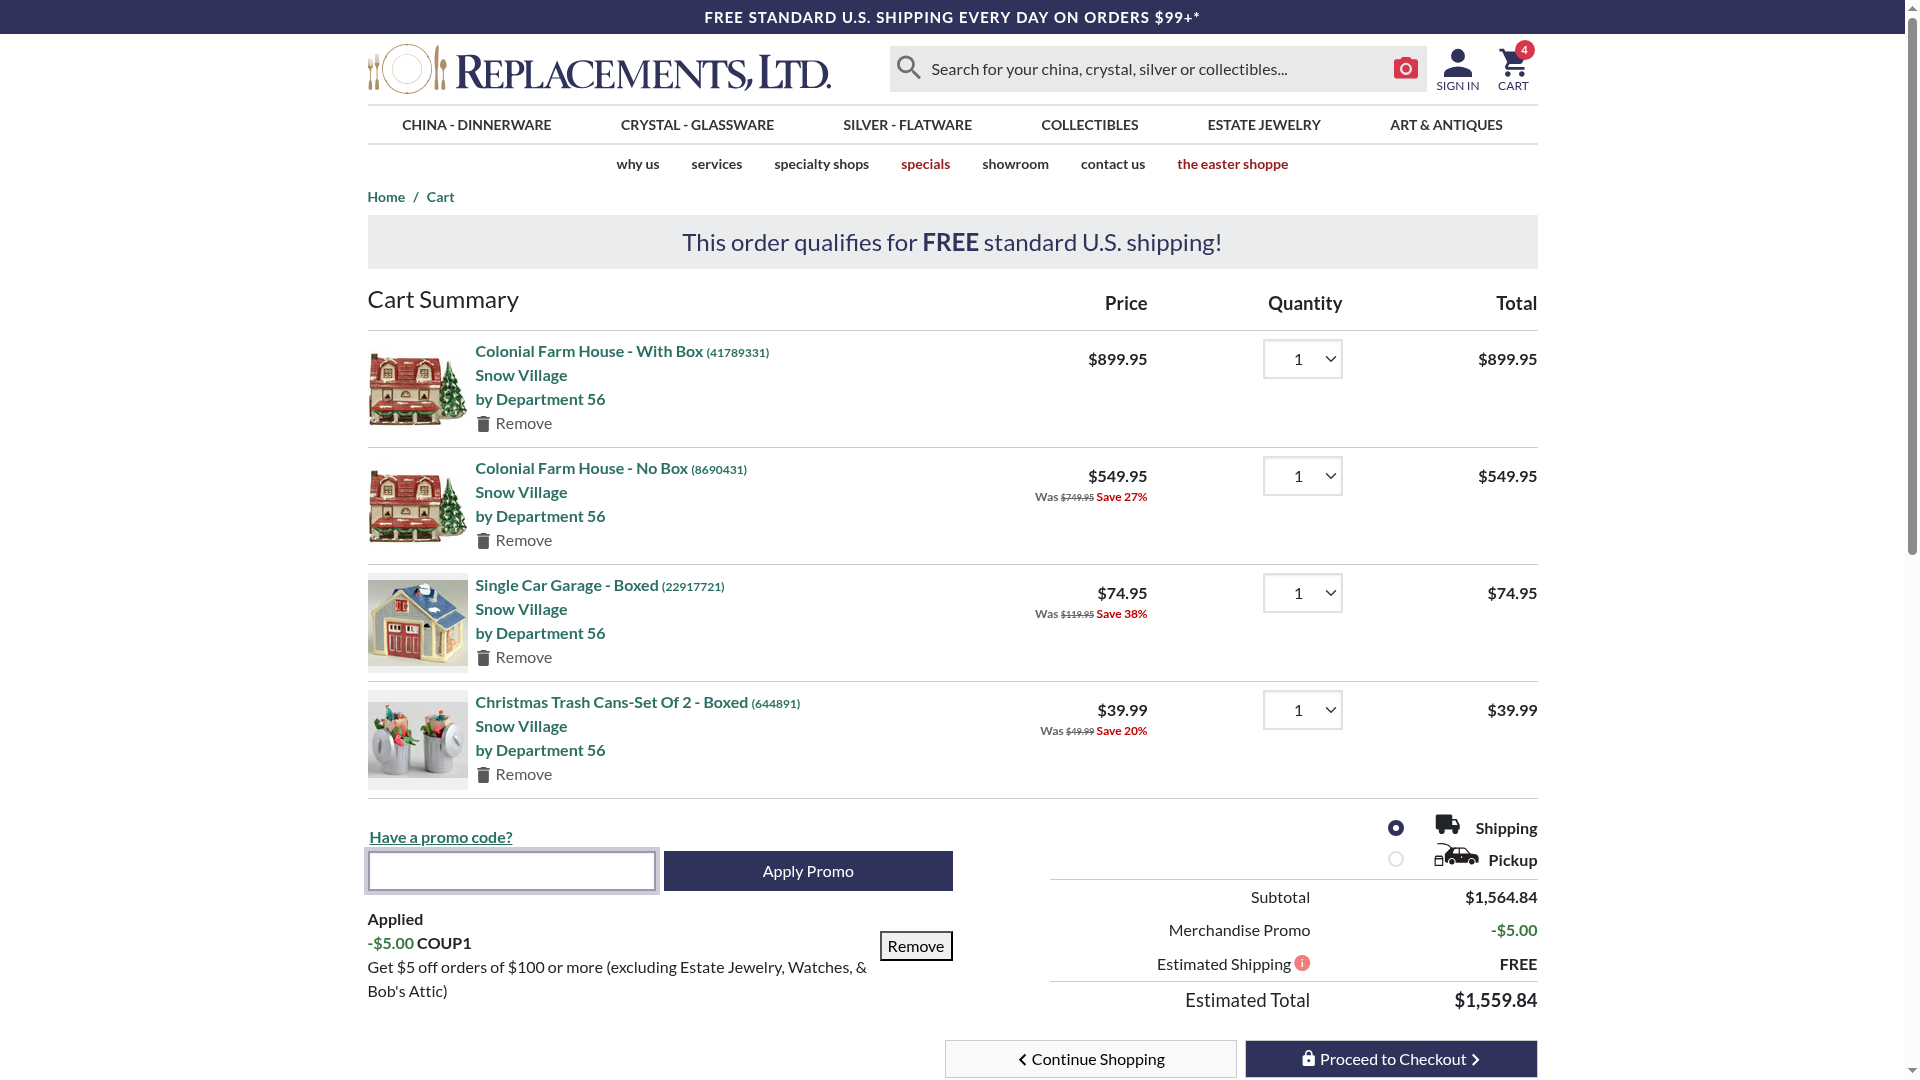Viewport: 1920px width, 1080px height.
Task: Click Proceed to Checkout button
Action: tap(1390, 1059)
